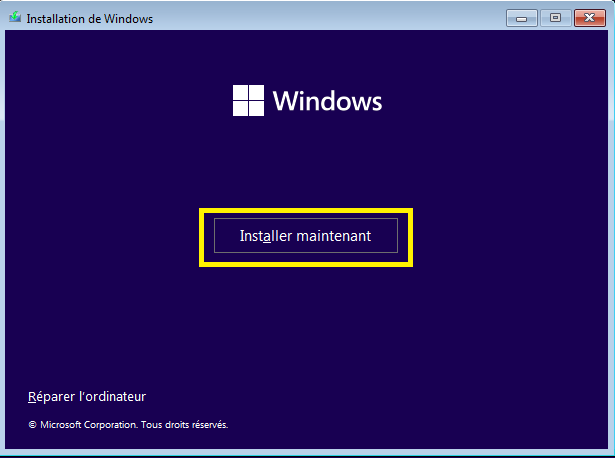Click the four-pane Windows logo

click(248, 100)
